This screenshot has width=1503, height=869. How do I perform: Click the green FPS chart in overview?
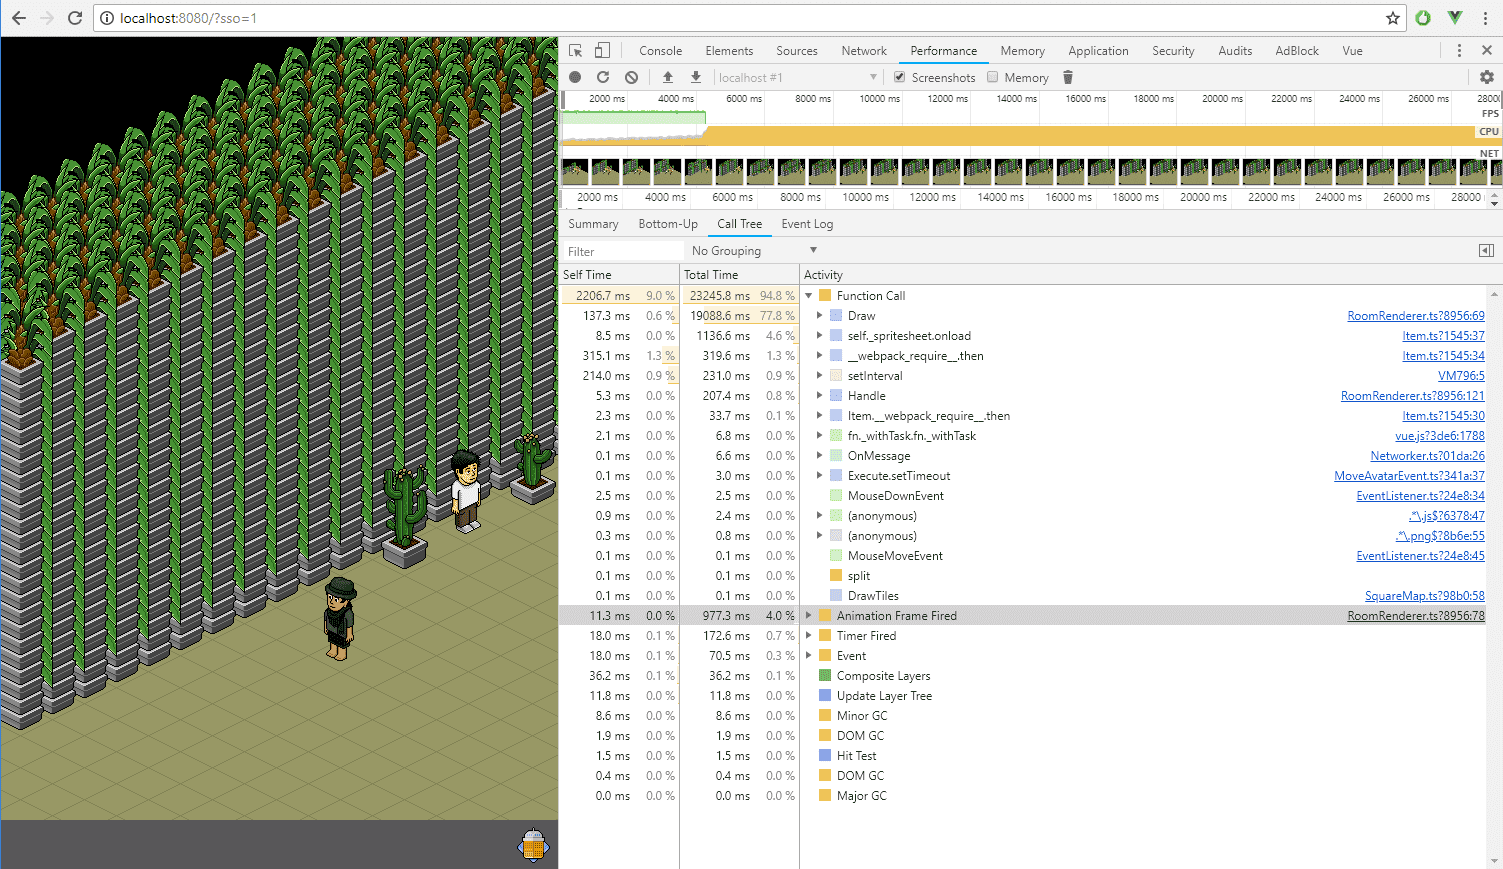point(634,118)
